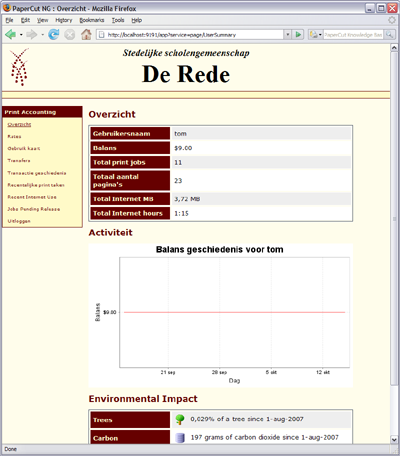
Task: Click the balance history chart
Action: (x=221, y=315)
